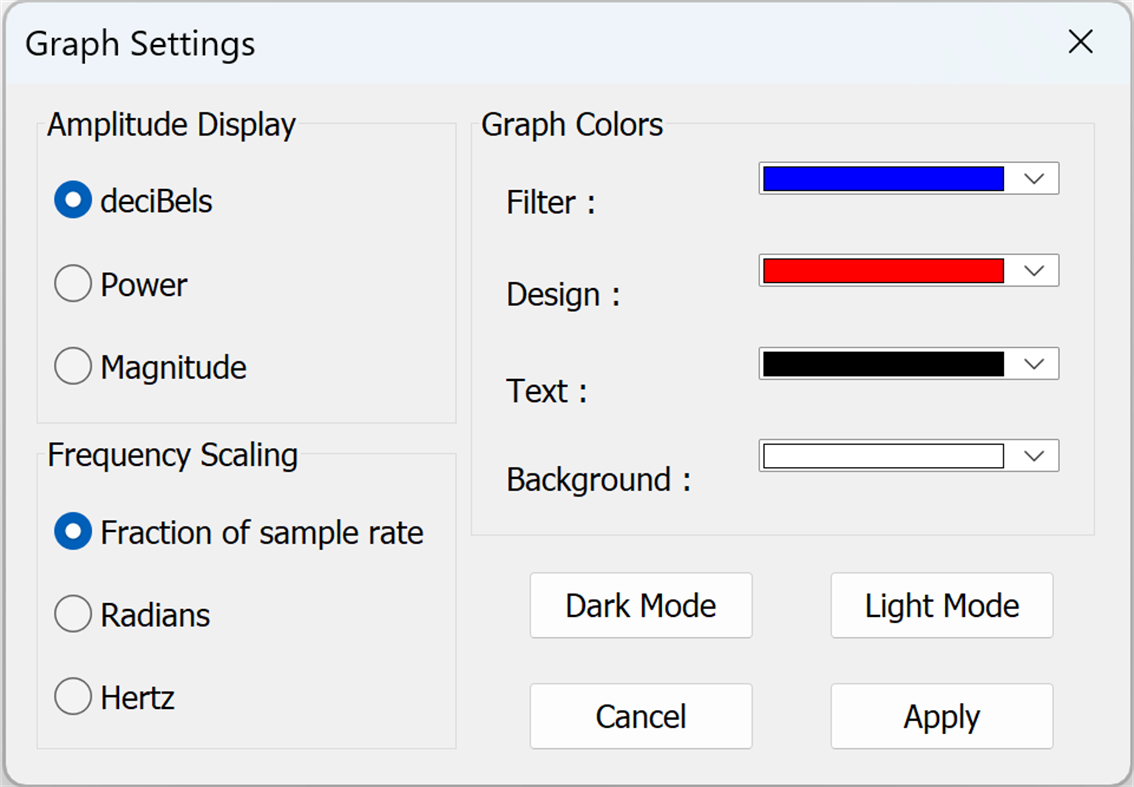
Task: Close the Graph Settings dialog
Action: [x=1080, y=42]
